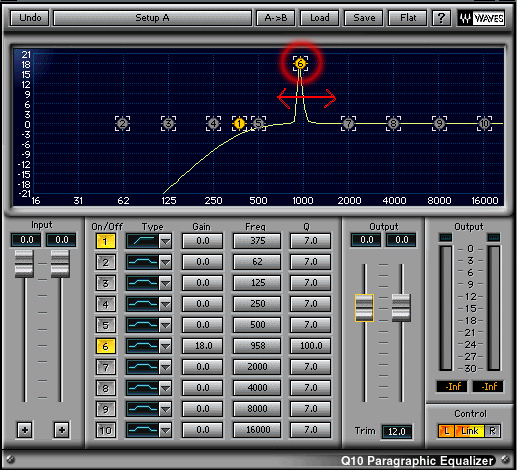This screenshot has height=470, width=517.
Task: Click the left input fader handle
Action: 24,264
